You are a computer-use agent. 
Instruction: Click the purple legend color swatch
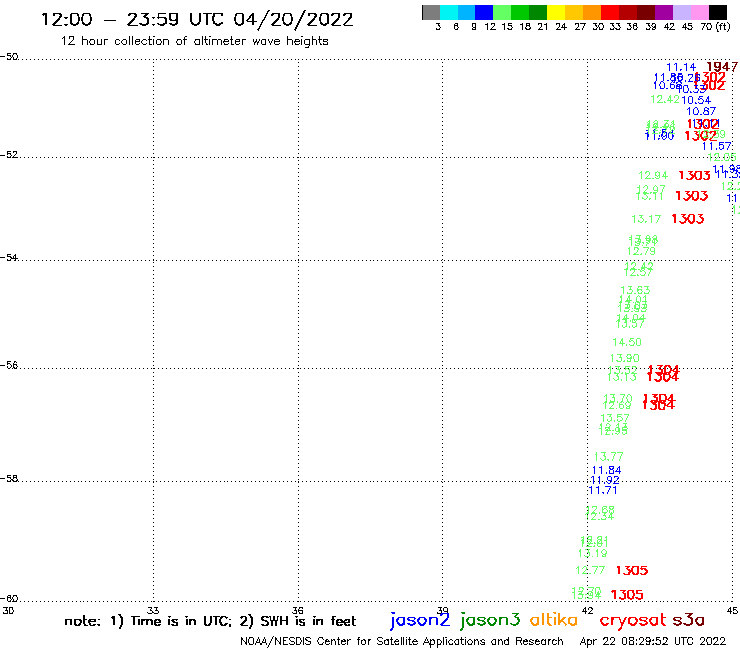664,12
